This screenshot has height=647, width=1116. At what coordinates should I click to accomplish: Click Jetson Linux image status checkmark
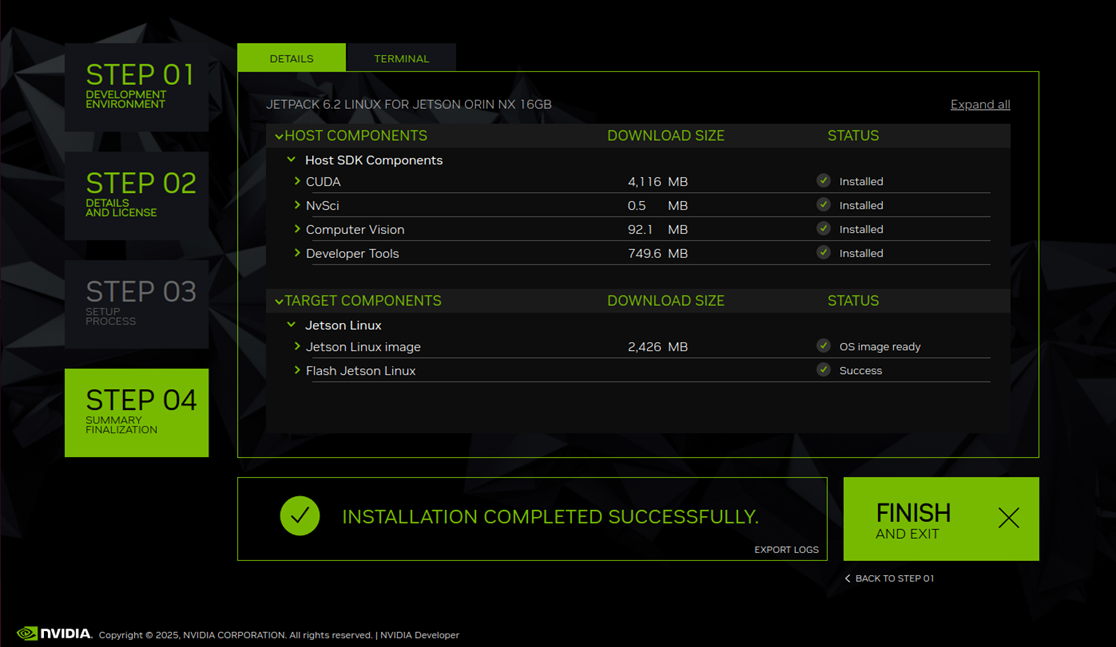(x=823, y=346)
